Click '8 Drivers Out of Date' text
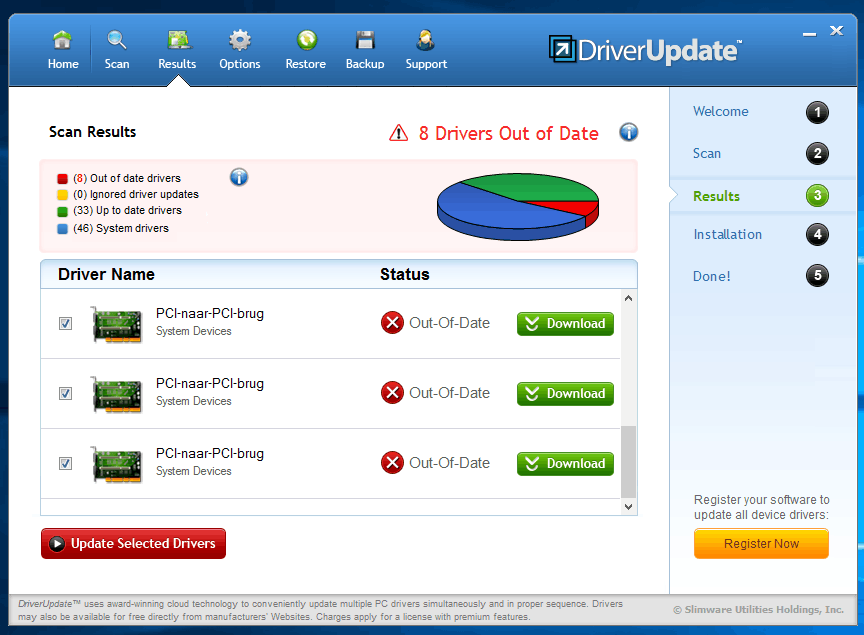Screen dimensions: 864x635 [x=508, y=133]
